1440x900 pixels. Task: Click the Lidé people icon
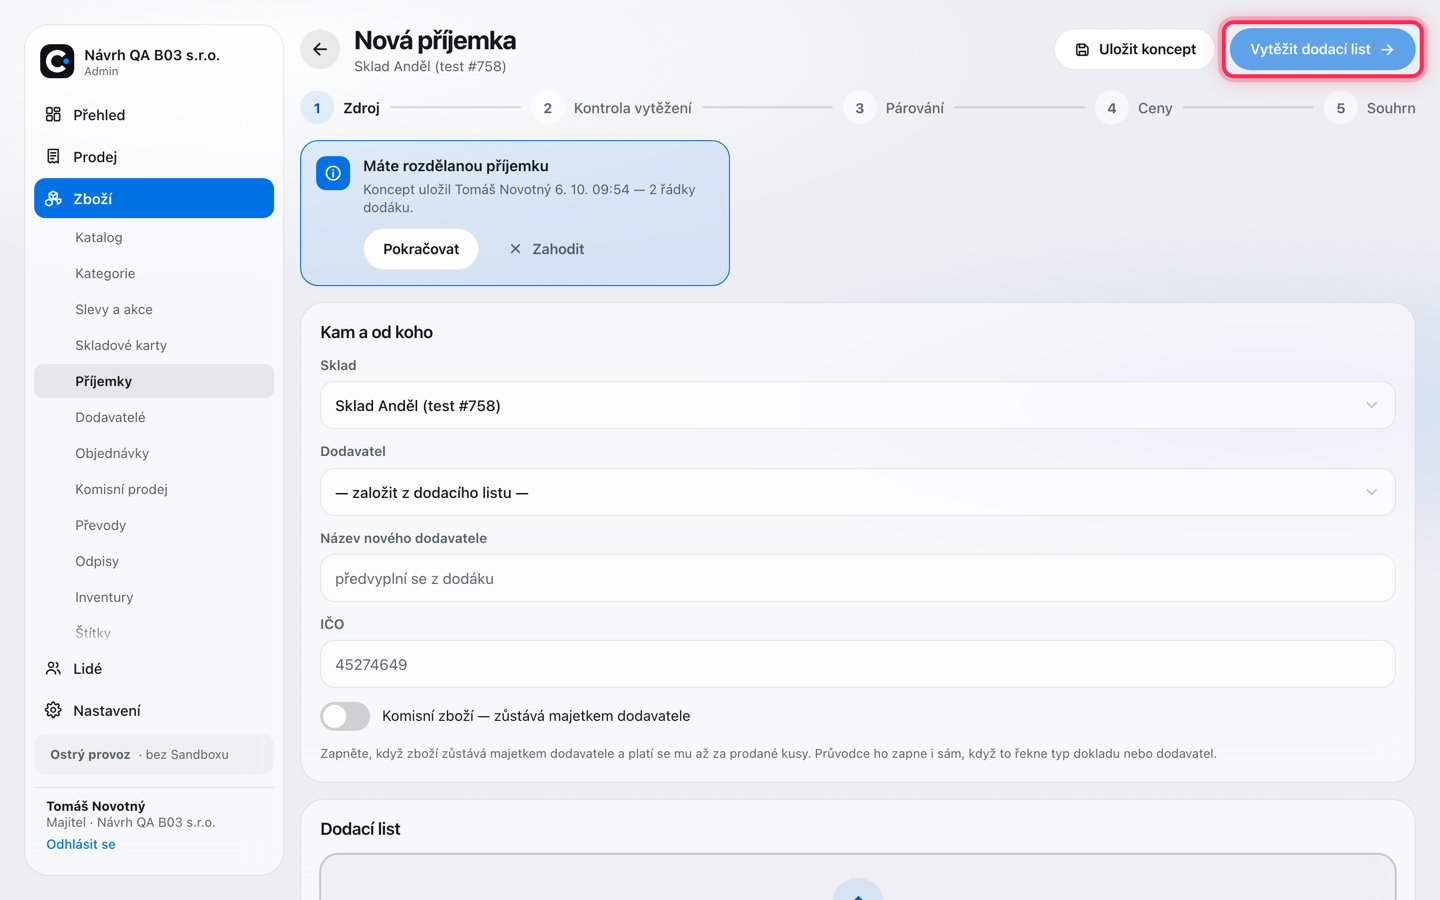tap(53, 669)
